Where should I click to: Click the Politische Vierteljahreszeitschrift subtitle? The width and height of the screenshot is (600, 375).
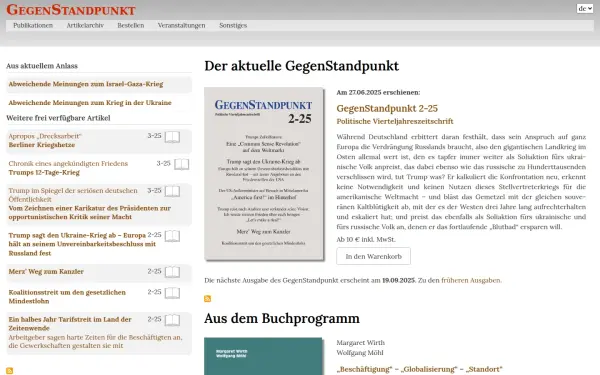coord(395,121)
